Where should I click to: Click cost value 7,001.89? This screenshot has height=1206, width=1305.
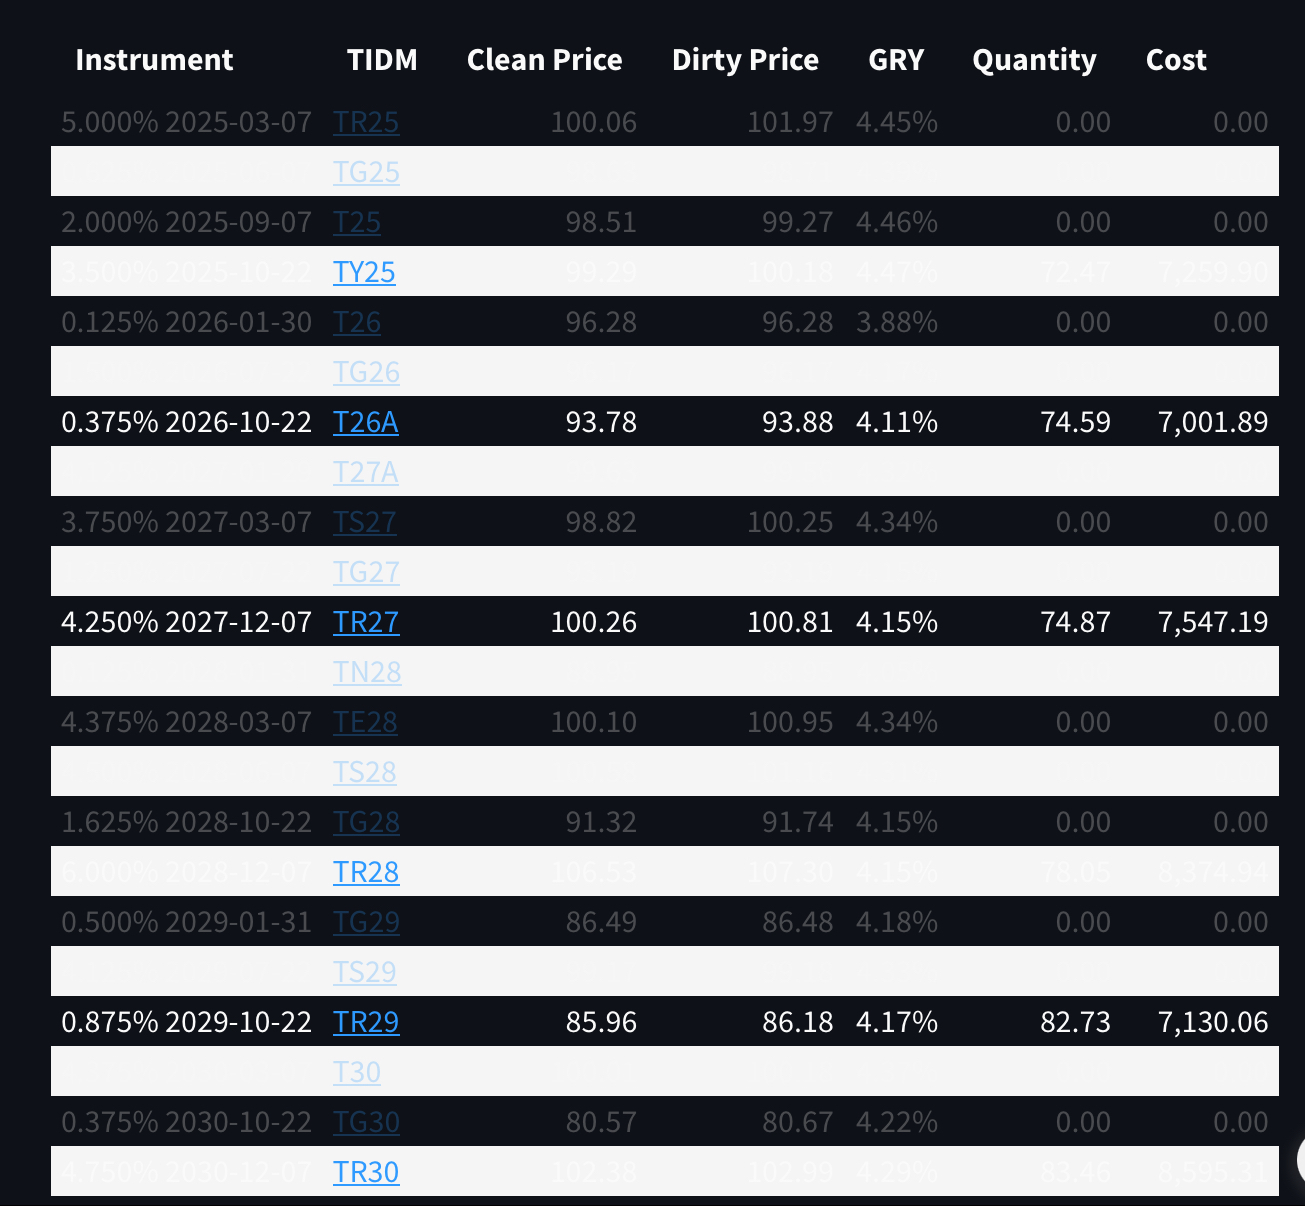click(1213, 422)
